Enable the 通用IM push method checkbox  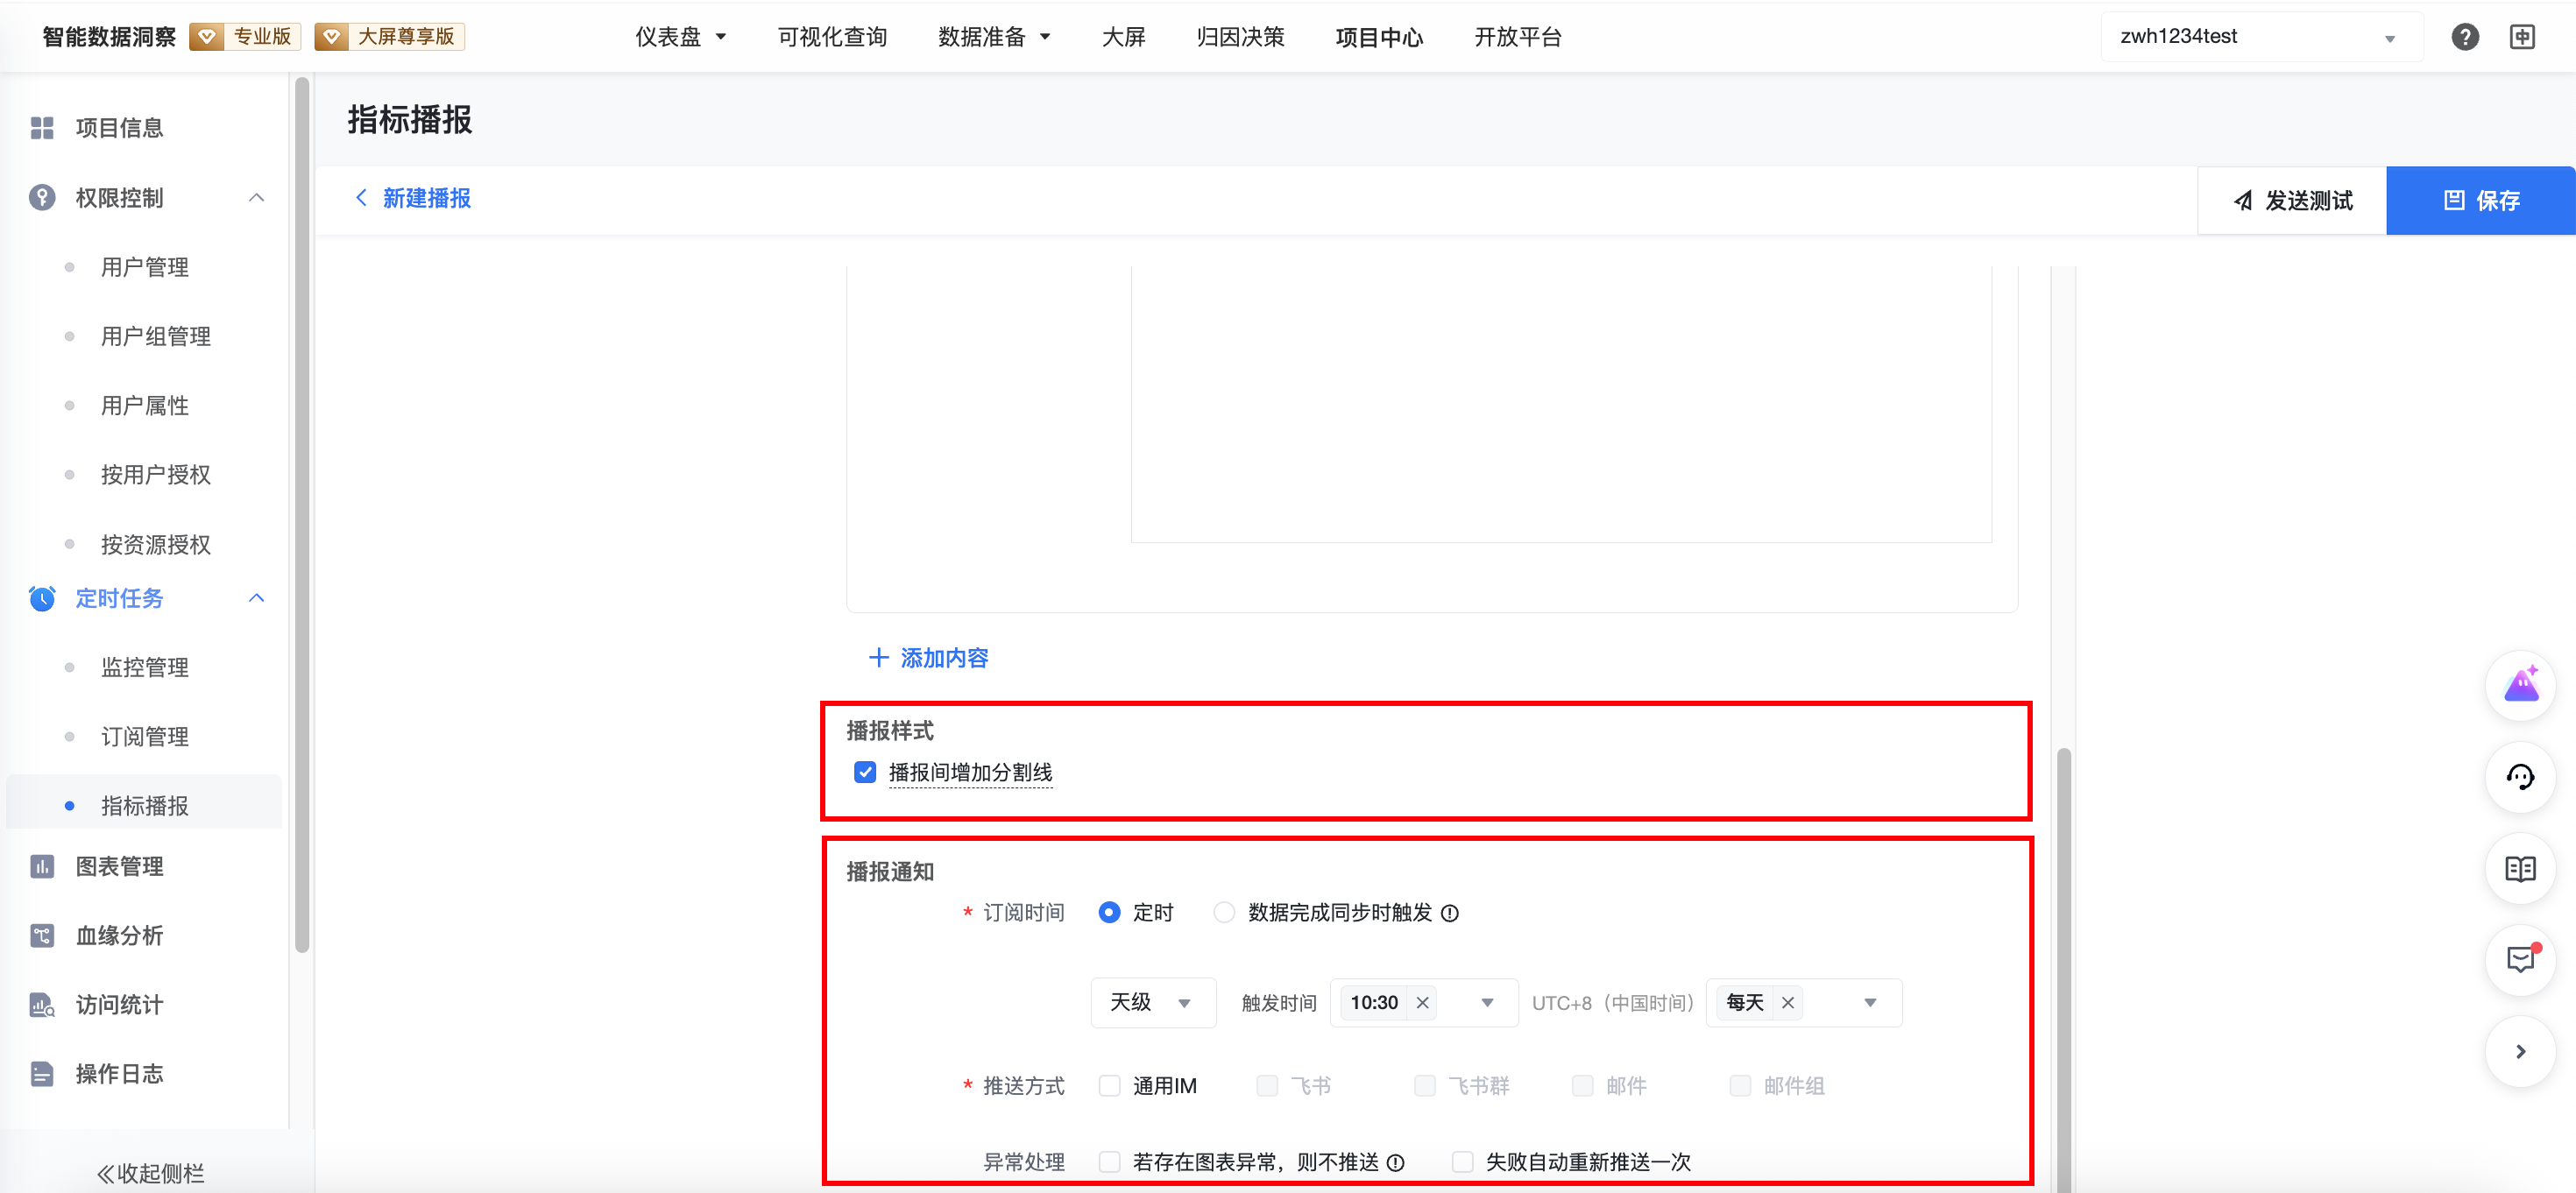[1109, 1086]
